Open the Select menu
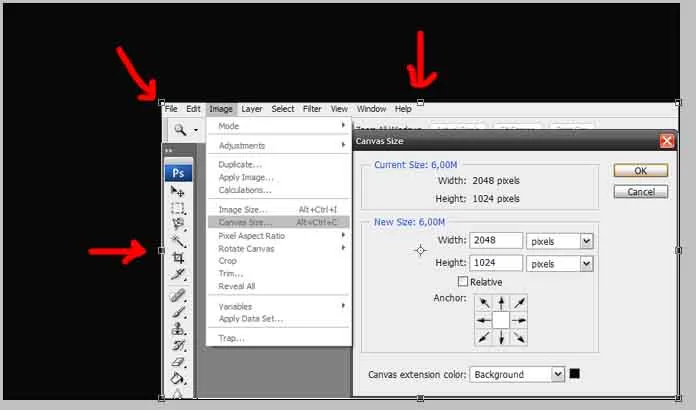This screenshot has height=410, width=696. (283, 109)
